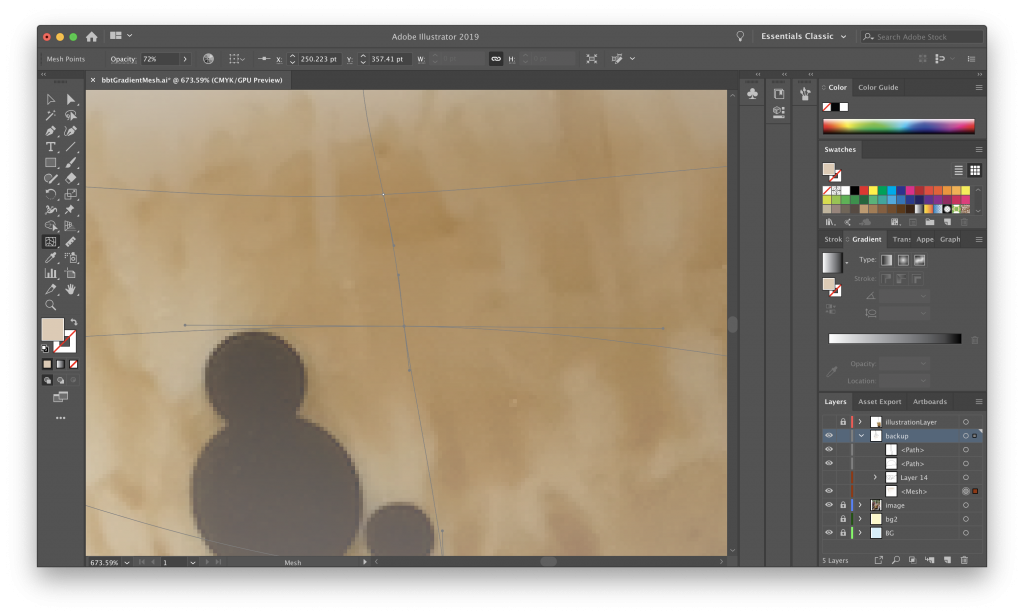Viewport: 1024px width, 616px height.
Task: Create a new layer in the Layers panel
Action: click(x=946, y=559)
